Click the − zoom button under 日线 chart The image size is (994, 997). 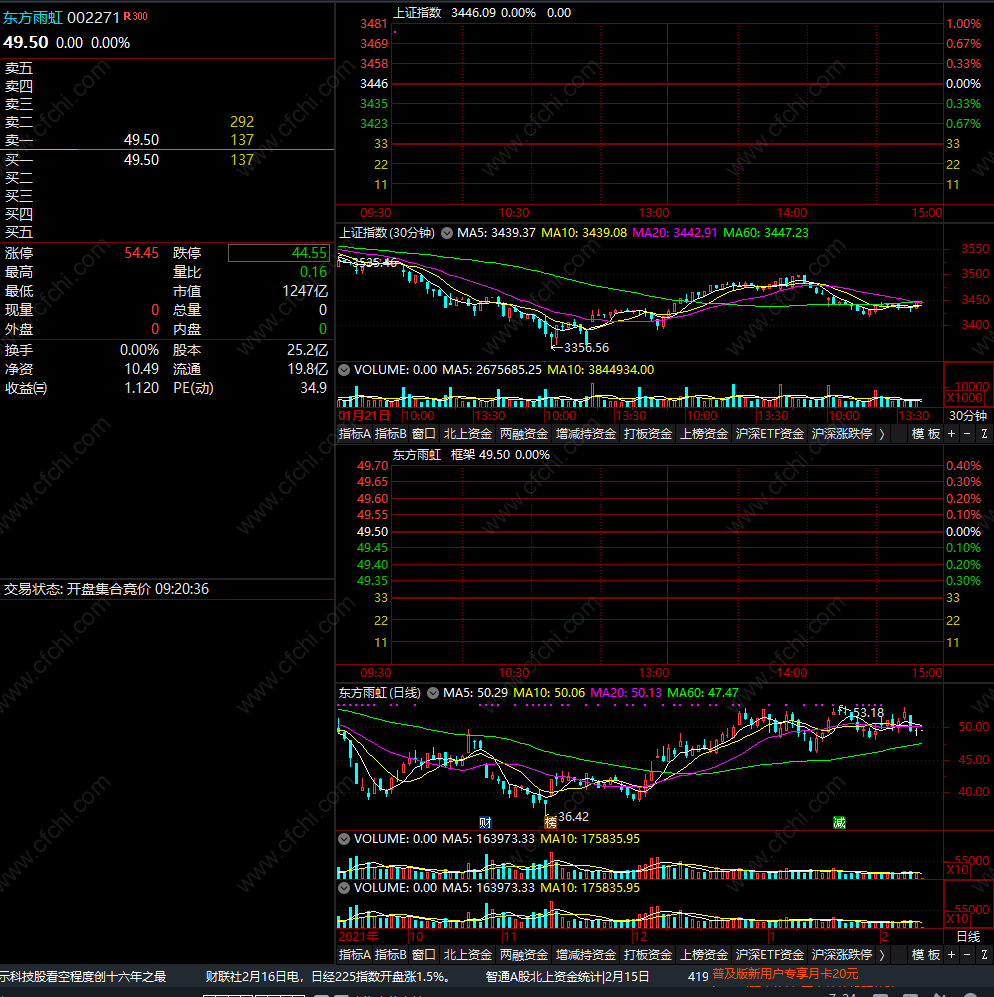pos(967,955)
